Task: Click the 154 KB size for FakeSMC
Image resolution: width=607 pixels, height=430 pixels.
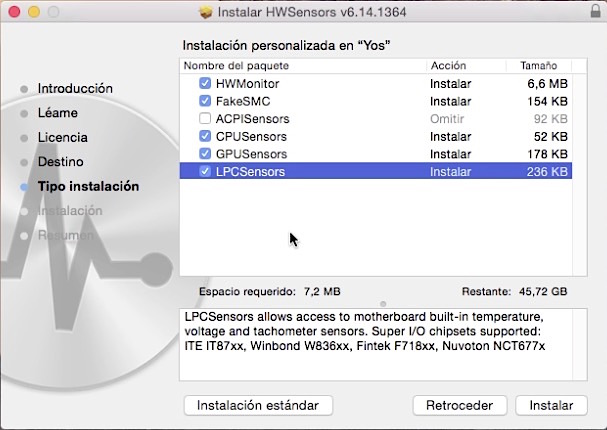Action: point(547,101)
